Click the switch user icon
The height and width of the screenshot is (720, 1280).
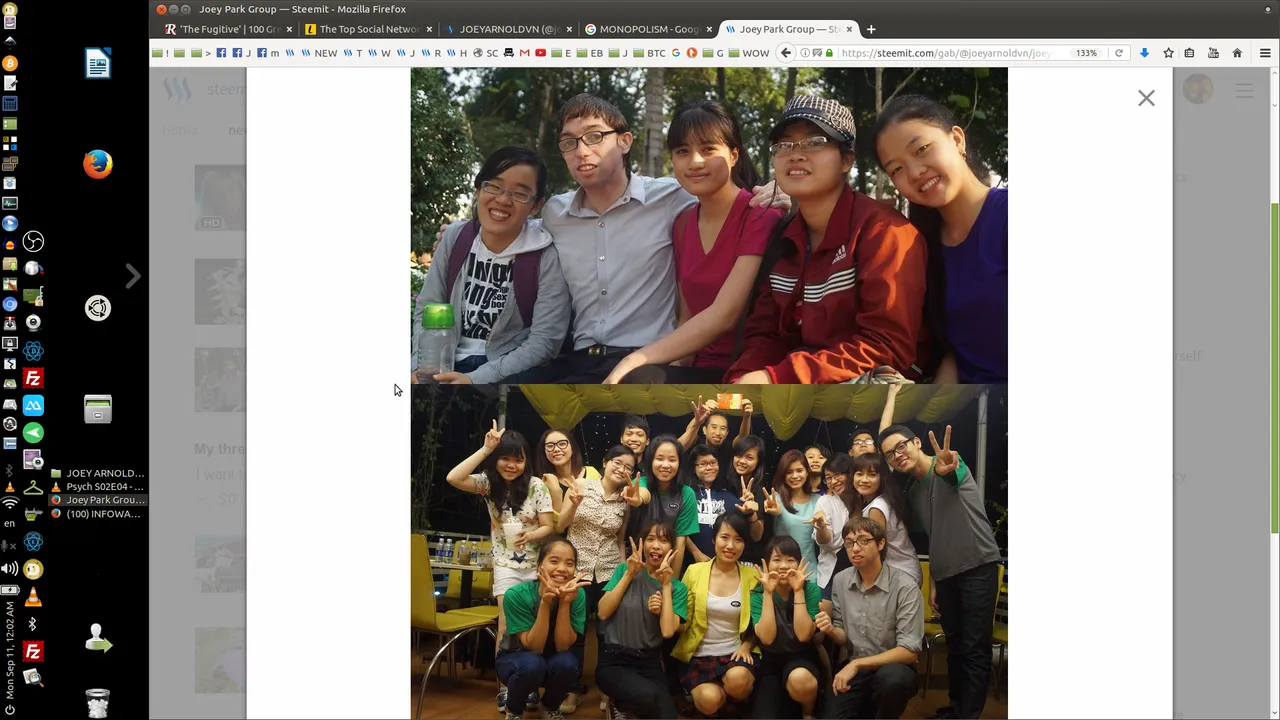98,638
